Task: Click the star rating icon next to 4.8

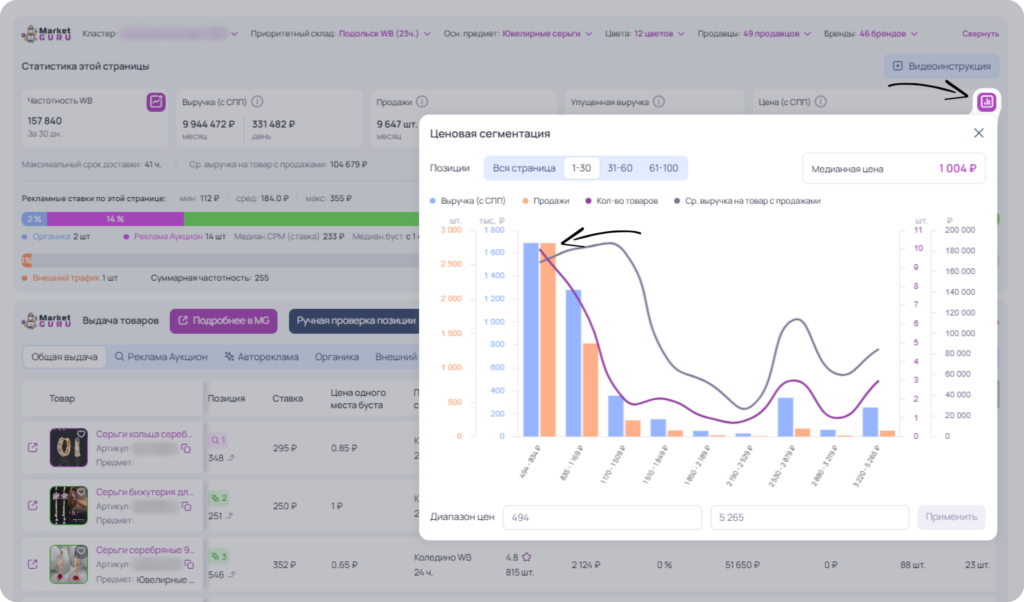Action: point(526,557)
